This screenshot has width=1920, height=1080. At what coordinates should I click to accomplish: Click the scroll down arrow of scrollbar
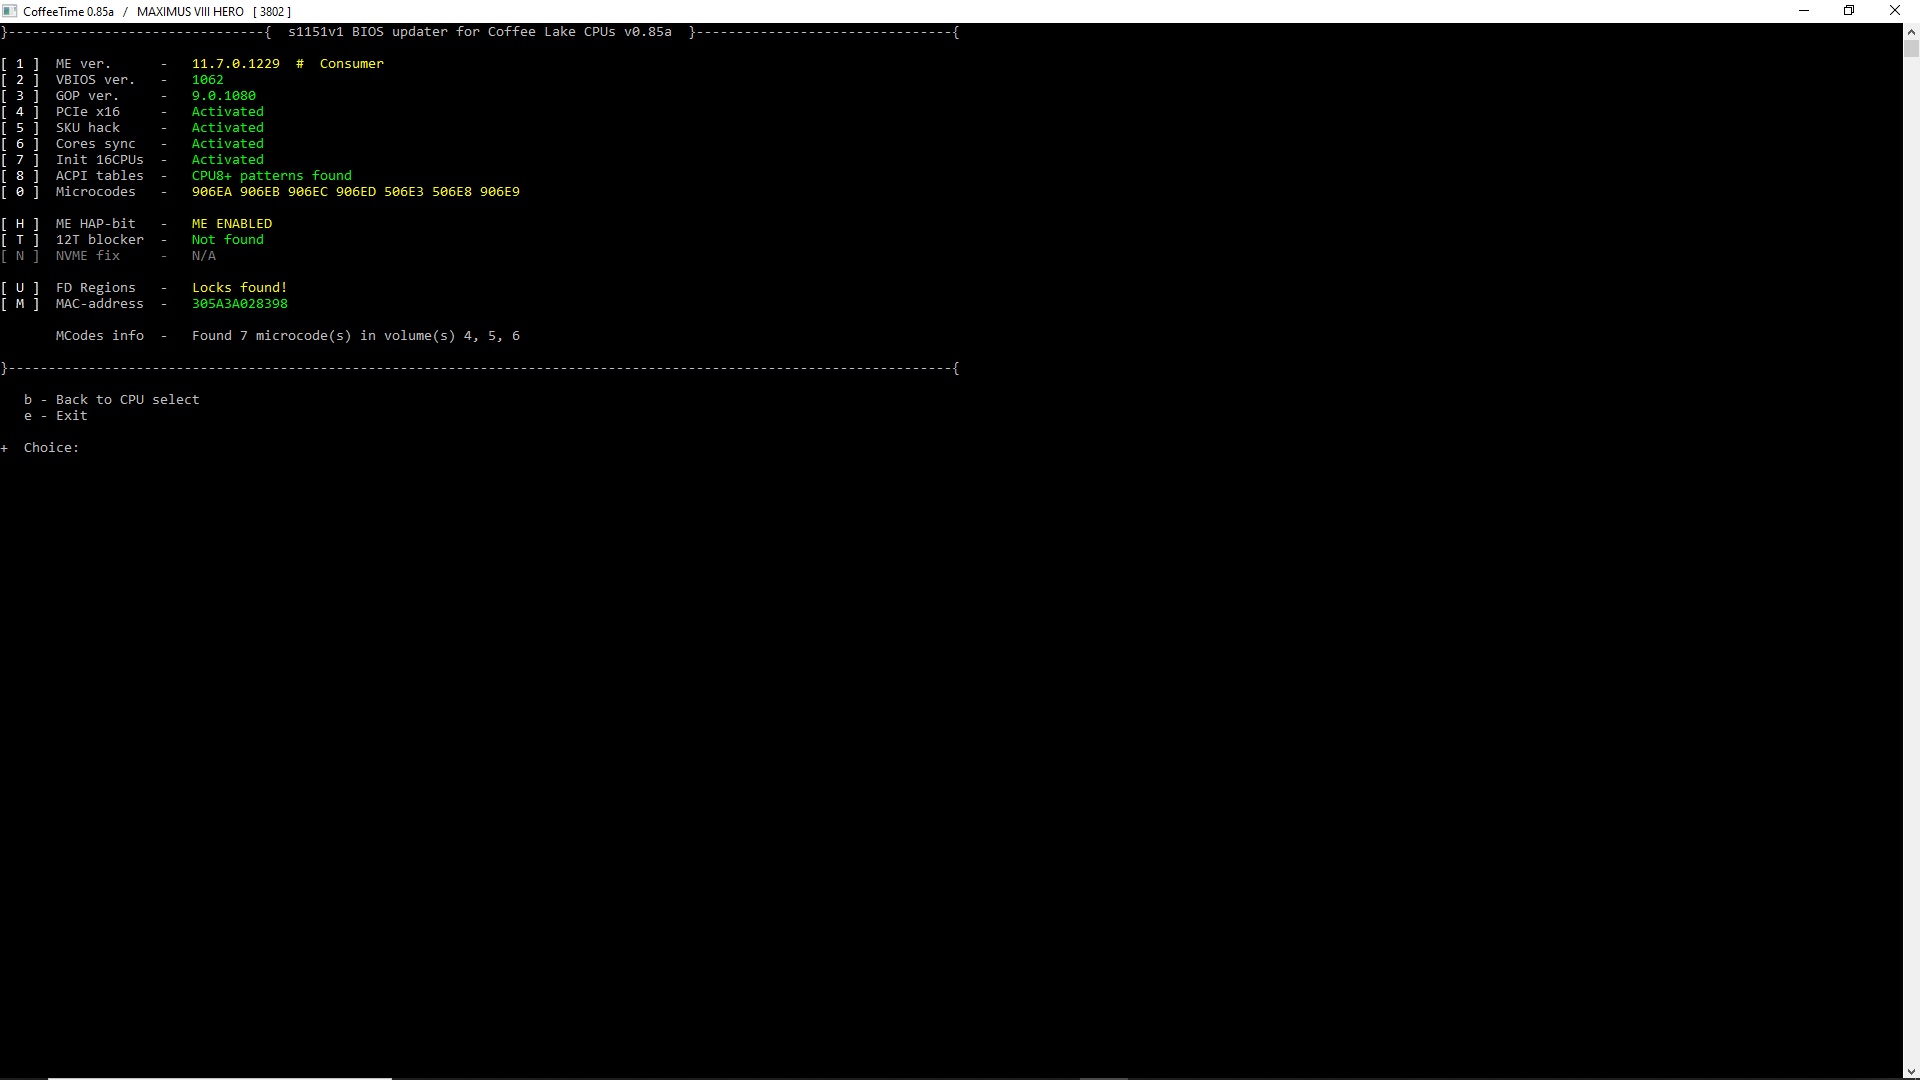click(1911, 1071)
